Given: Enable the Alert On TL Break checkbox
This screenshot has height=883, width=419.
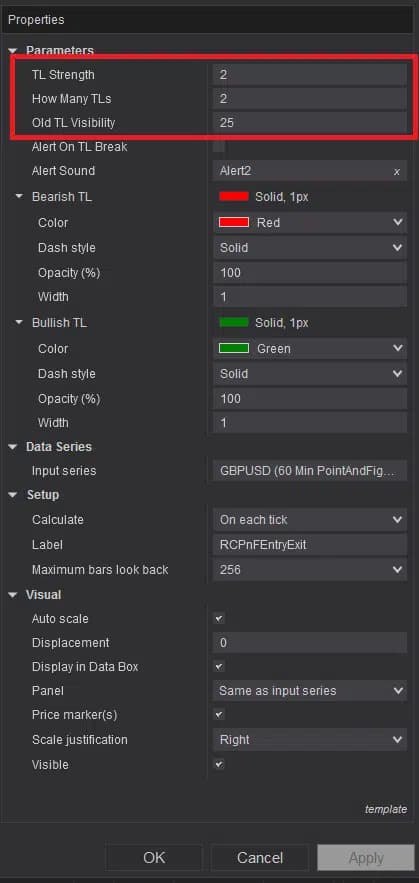Looking at the screenshot, I should point(219,147).
